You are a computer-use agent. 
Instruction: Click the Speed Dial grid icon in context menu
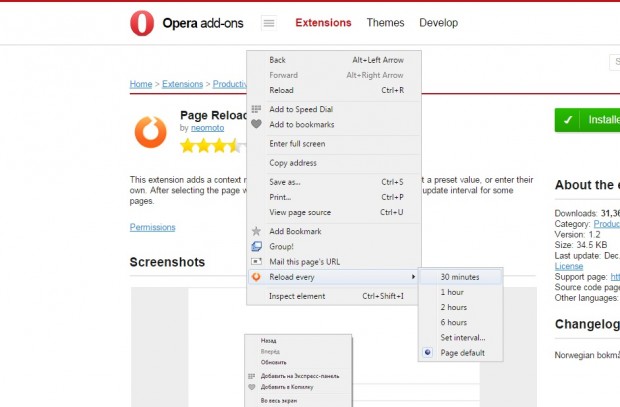(x=256, y=109)
